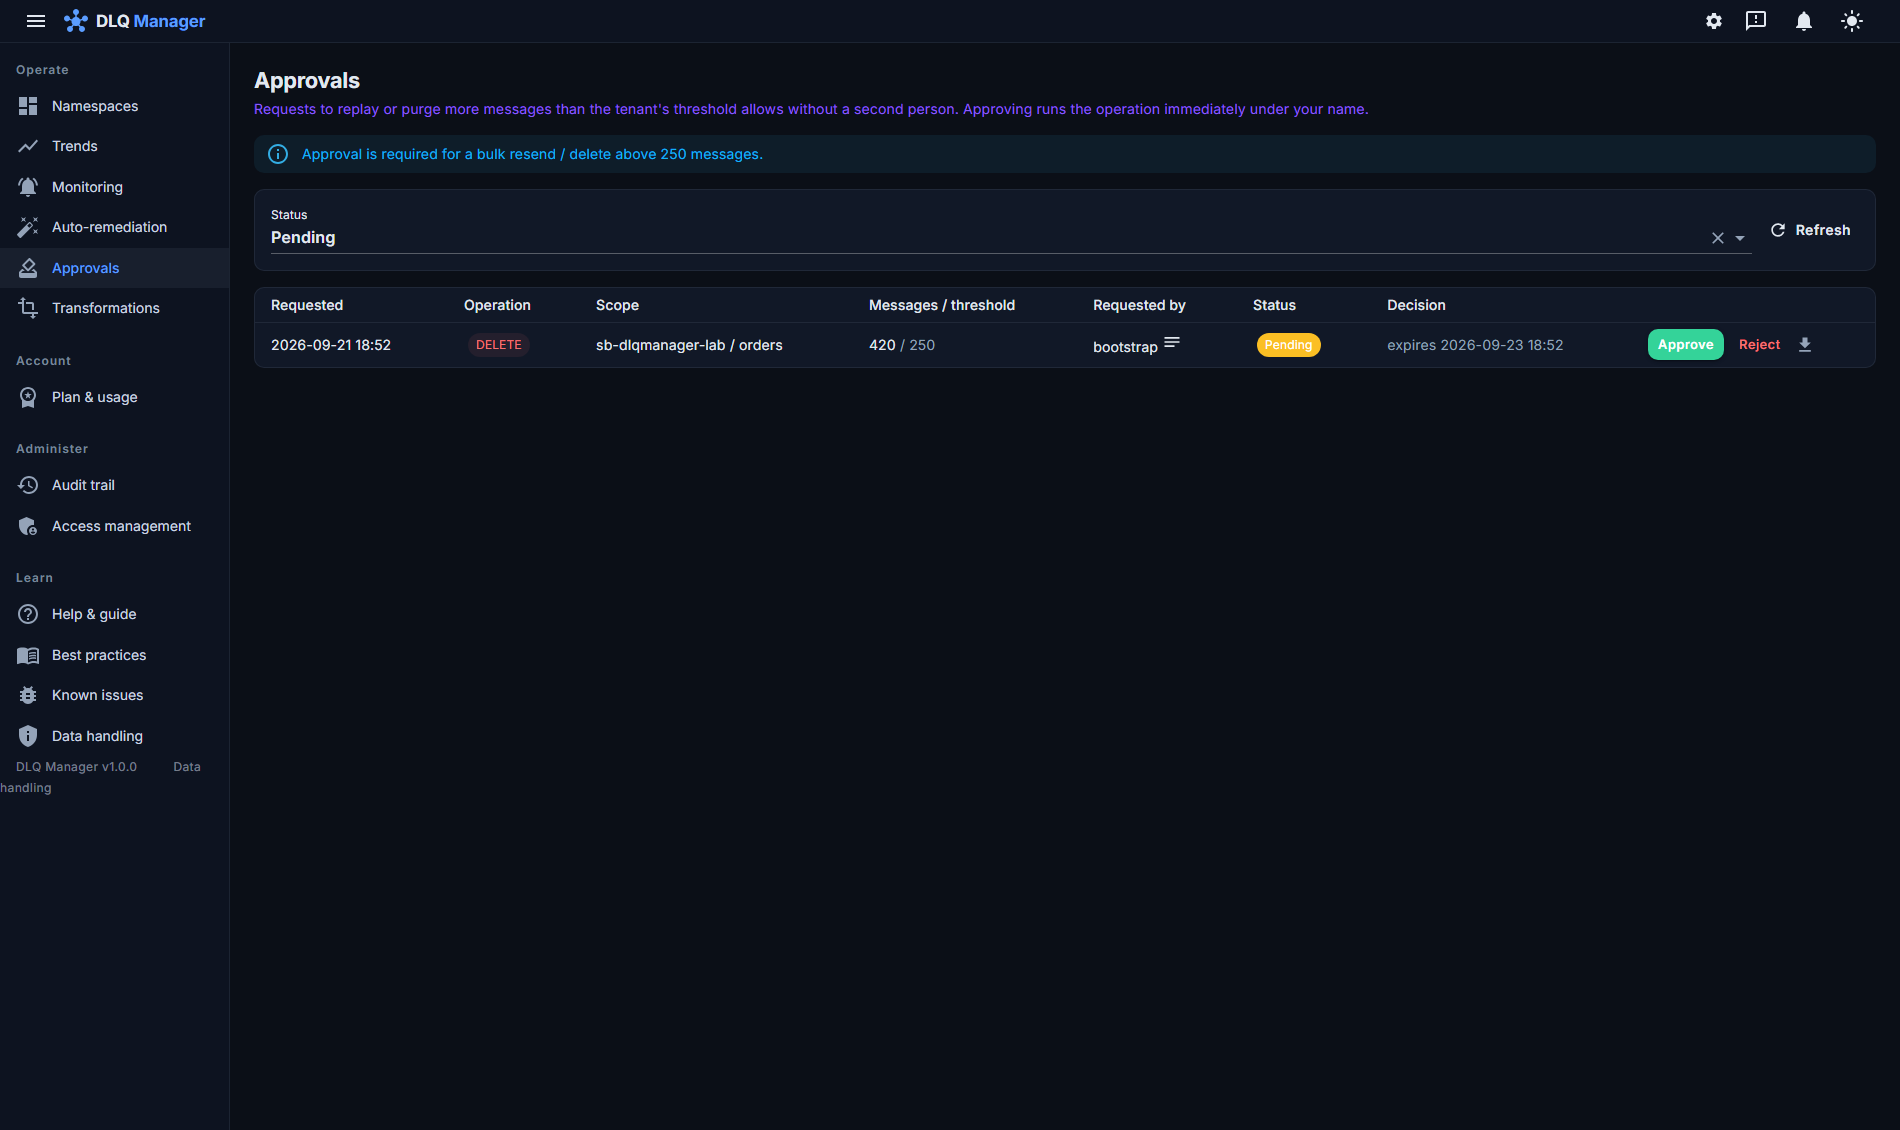1900x1130 pixels.
Task: Click the 2026-09-21 18:52 requested time
Action: point(331,345)
